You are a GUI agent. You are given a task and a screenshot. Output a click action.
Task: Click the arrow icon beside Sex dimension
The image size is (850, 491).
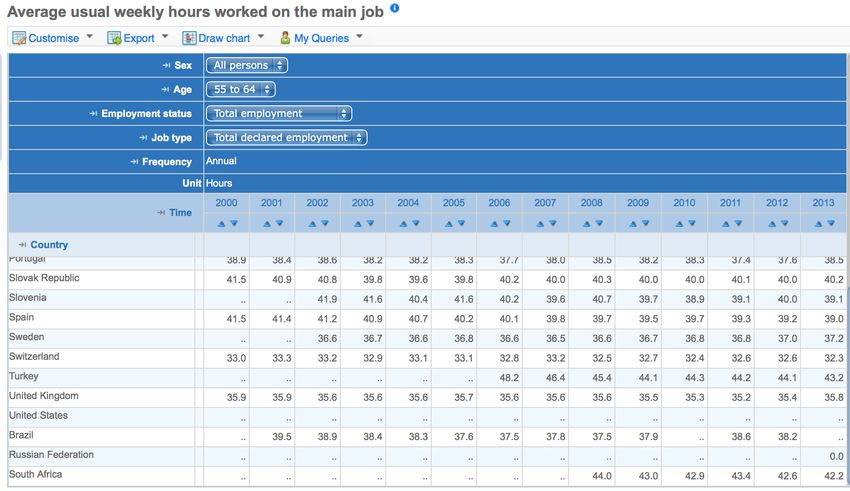click(166, 66)
